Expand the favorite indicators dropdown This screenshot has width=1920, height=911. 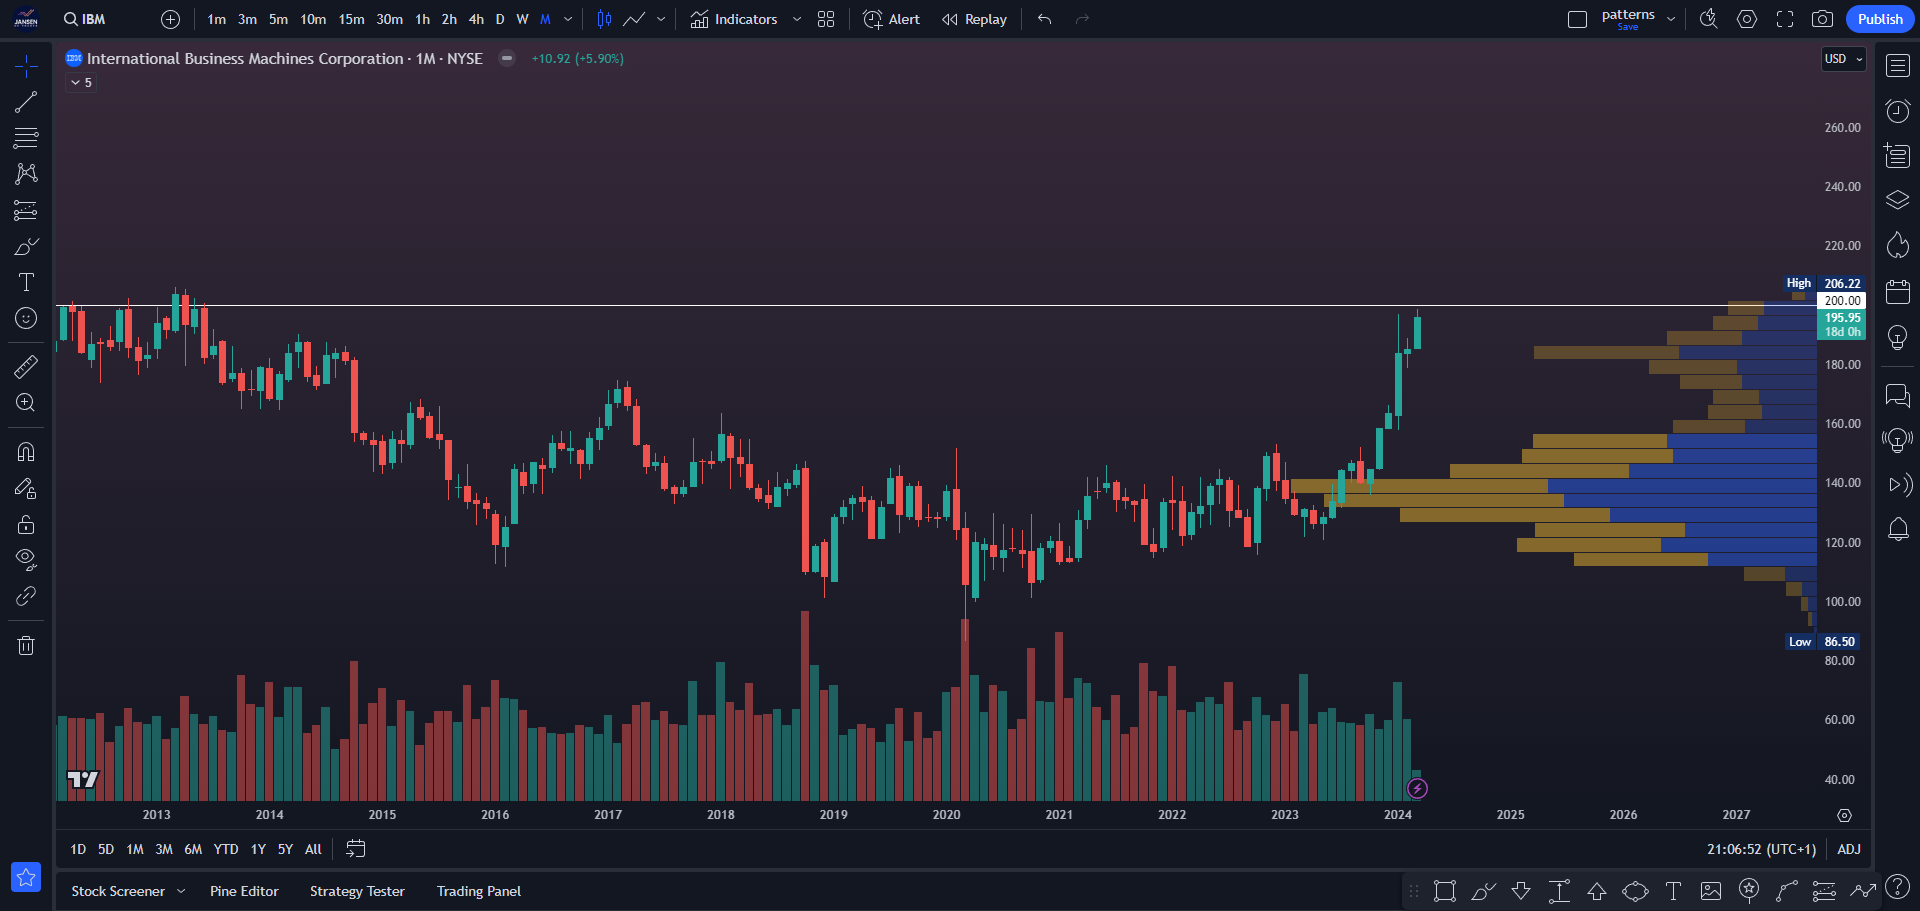click(796, 19)
